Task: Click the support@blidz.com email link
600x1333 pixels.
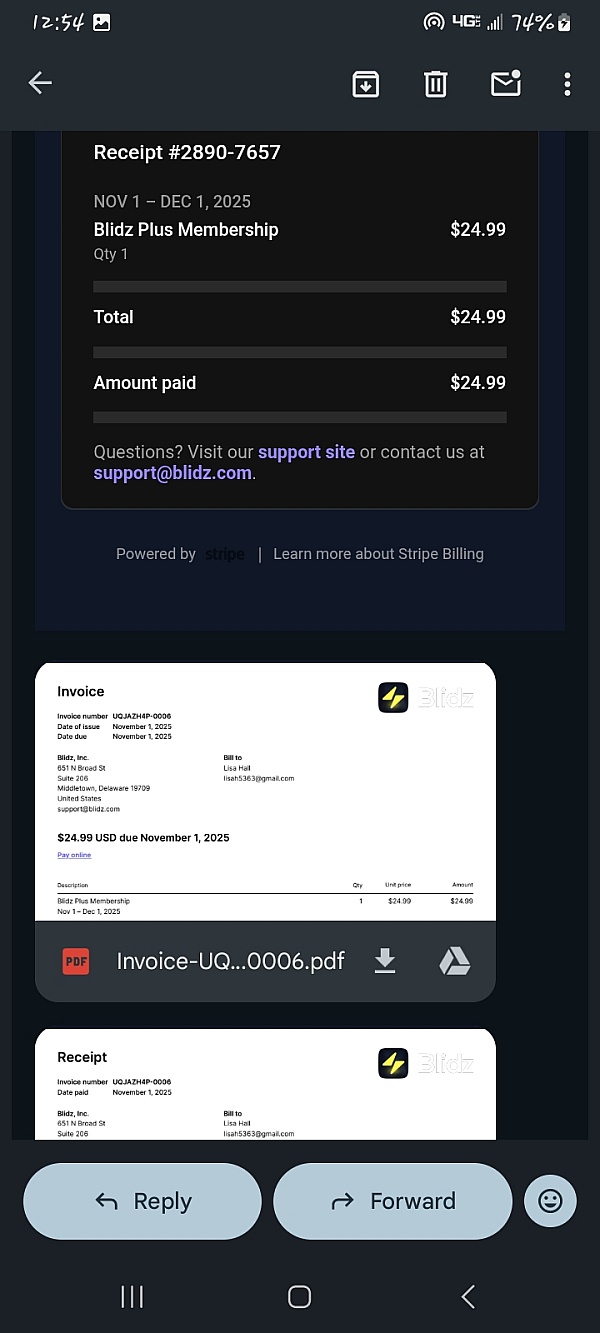Action: click(173, 473)
